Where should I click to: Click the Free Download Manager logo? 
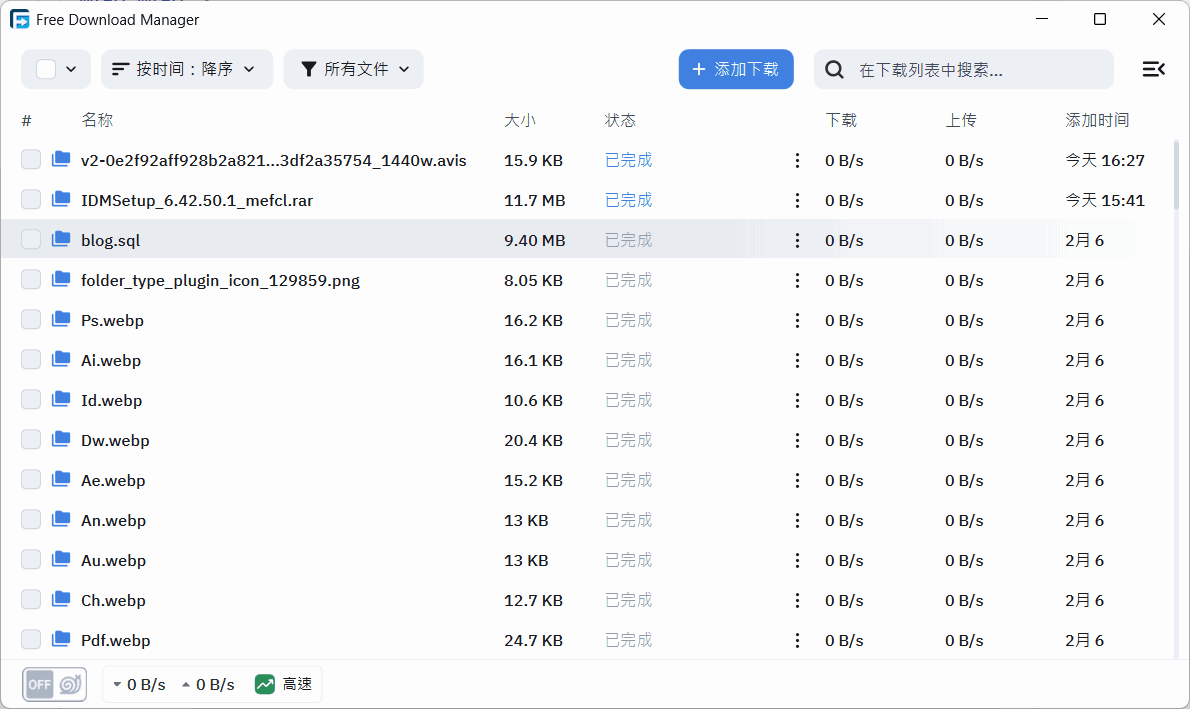[x=20, y=20]
